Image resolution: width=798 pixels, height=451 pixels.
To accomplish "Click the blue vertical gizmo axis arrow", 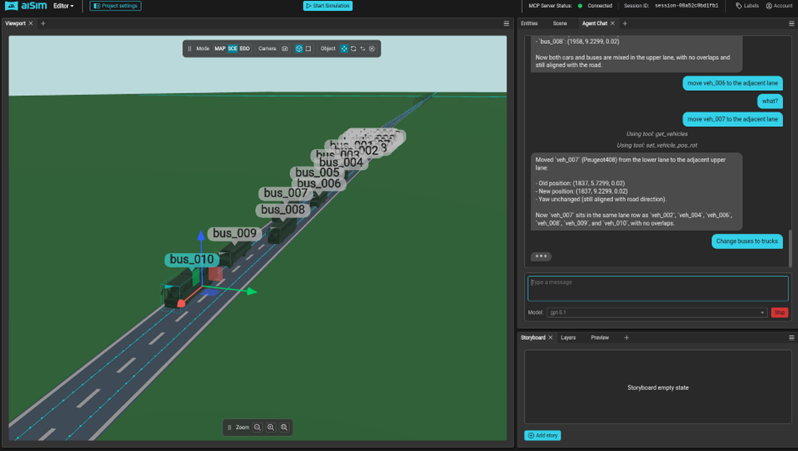I will coord(201,236).
